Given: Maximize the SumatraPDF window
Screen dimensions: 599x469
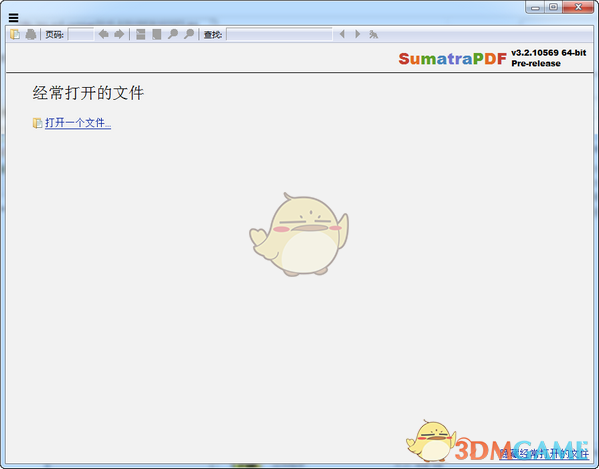Looking at the screenshot, I should pos(553,7).
